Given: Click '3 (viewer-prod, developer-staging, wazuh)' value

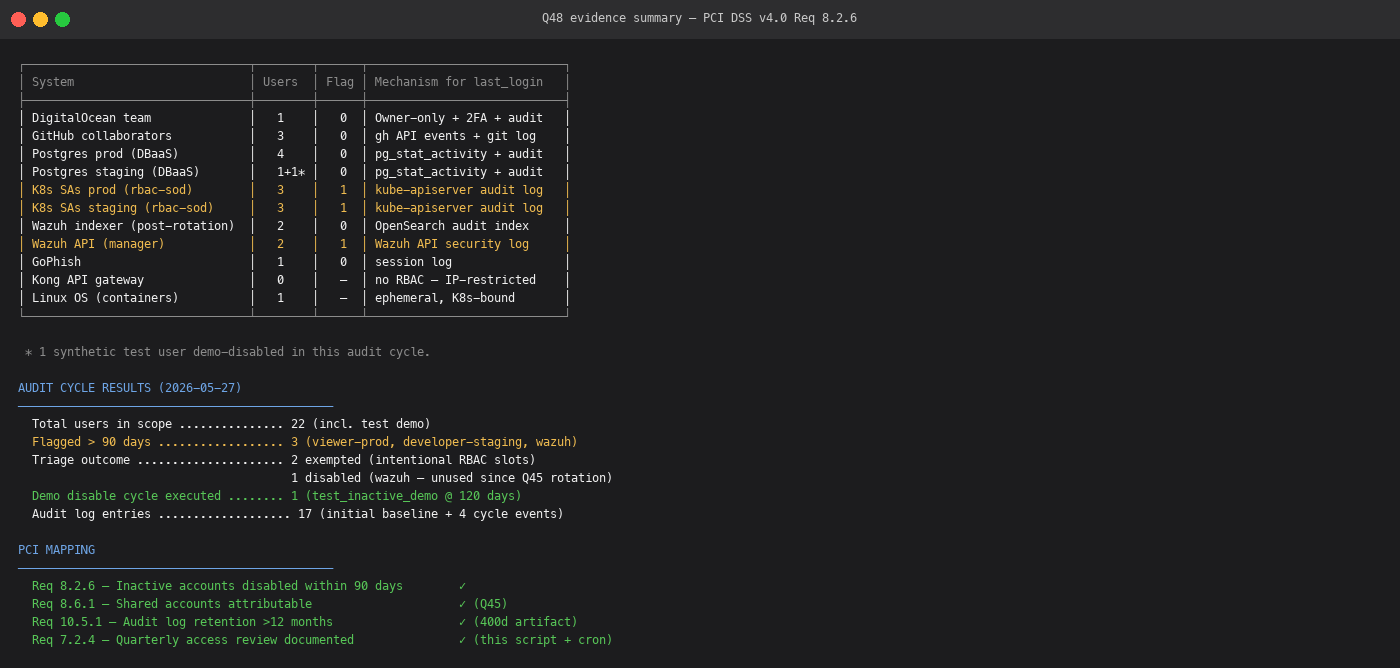Looking at the screenshot, I should pos(434,442).
